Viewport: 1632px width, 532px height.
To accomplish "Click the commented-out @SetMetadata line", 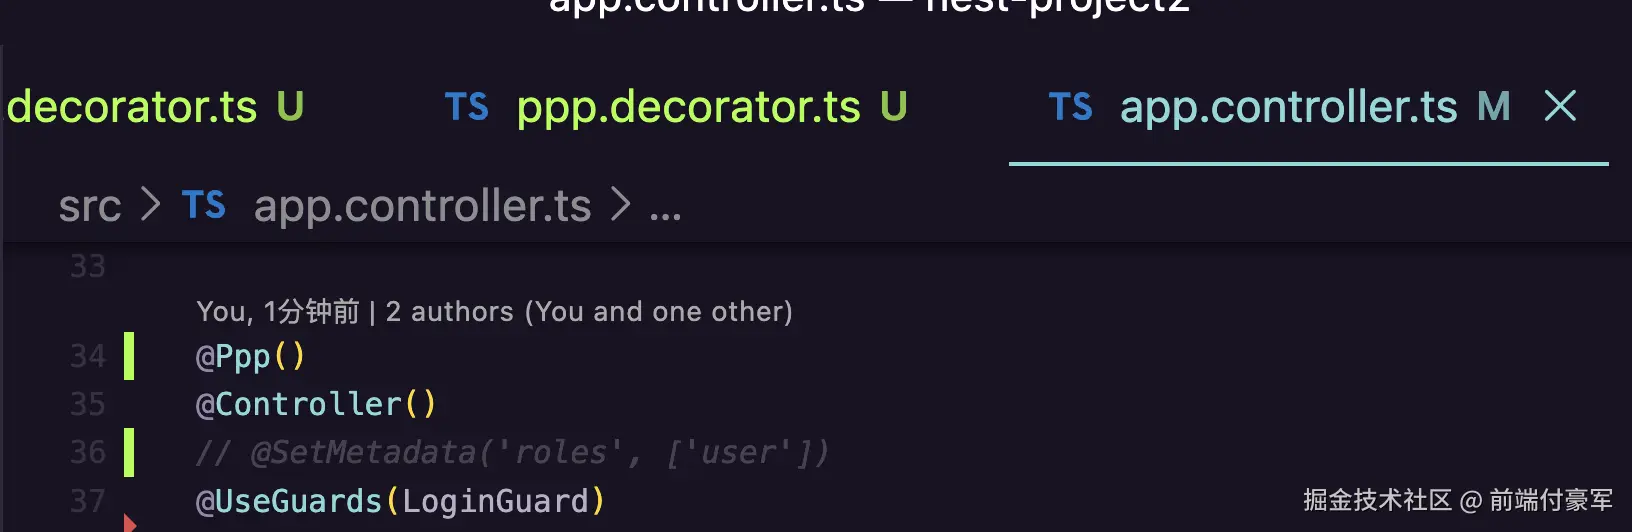I will coord(512,453).
